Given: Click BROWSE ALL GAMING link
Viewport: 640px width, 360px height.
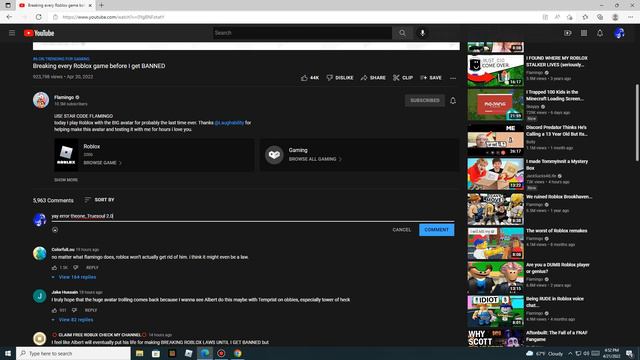Looking at the screenshot, I should [315, 159].
